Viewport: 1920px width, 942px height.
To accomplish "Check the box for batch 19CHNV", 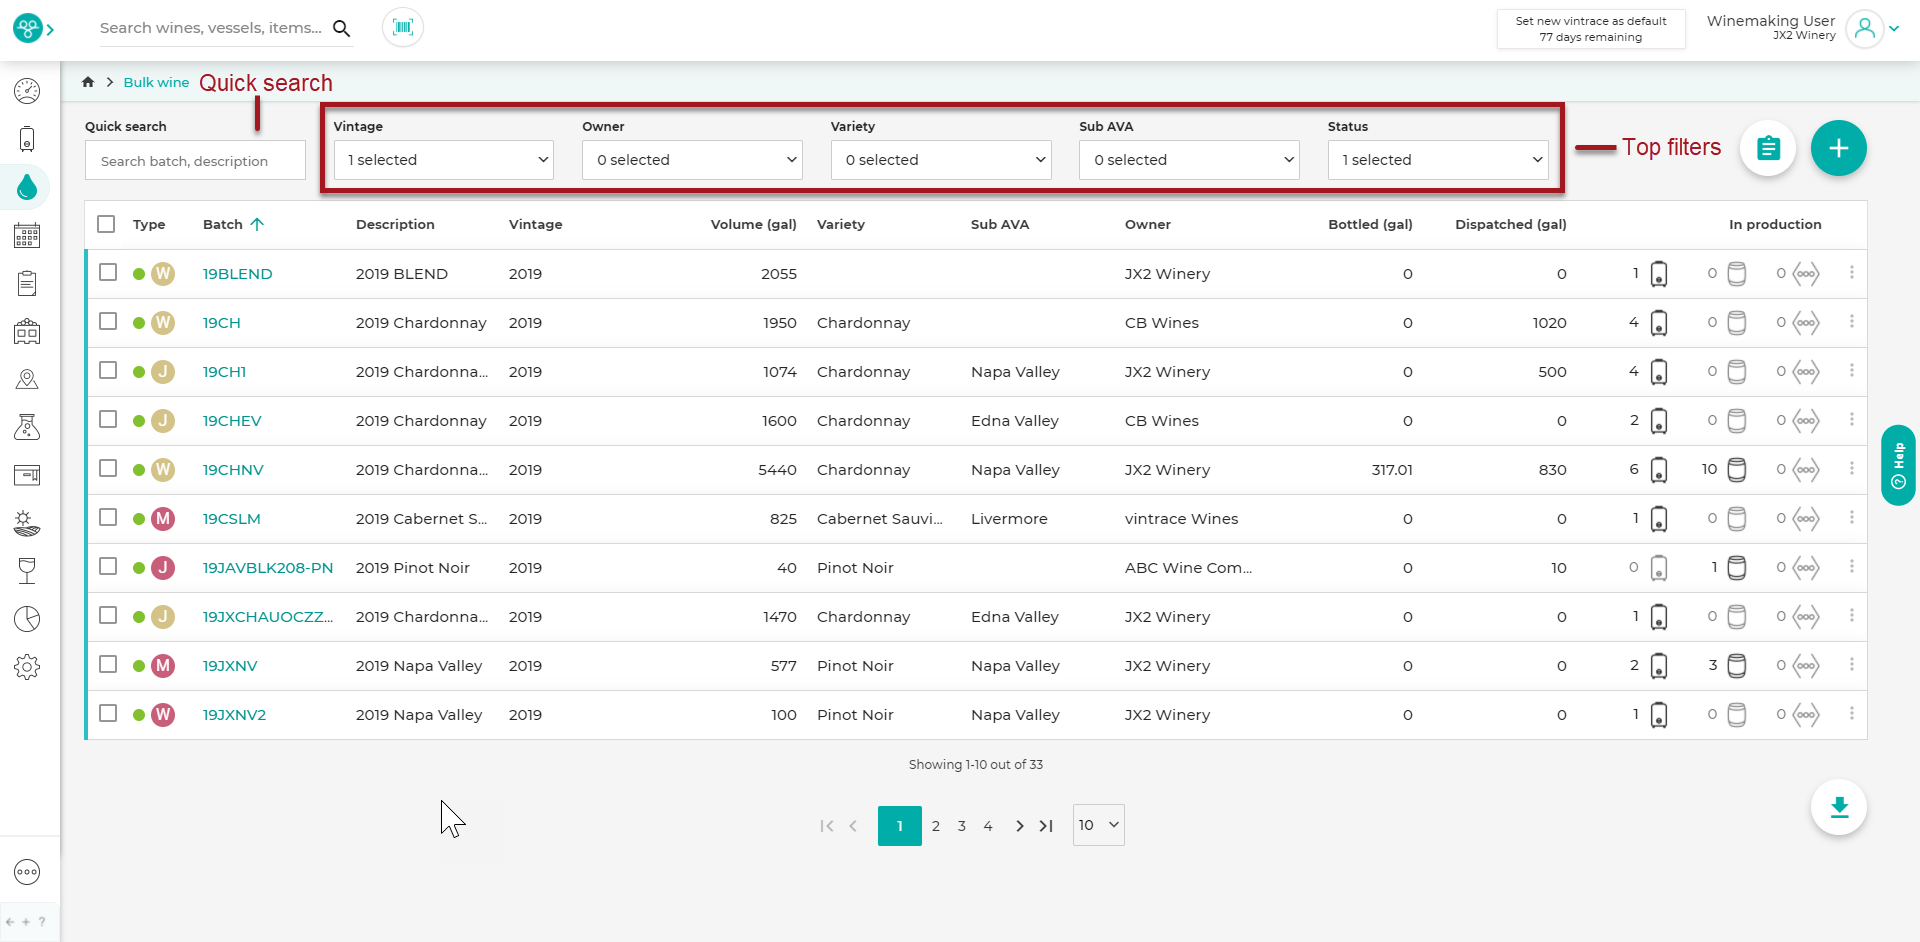I will pyautogui.click(x=108, y=468).
